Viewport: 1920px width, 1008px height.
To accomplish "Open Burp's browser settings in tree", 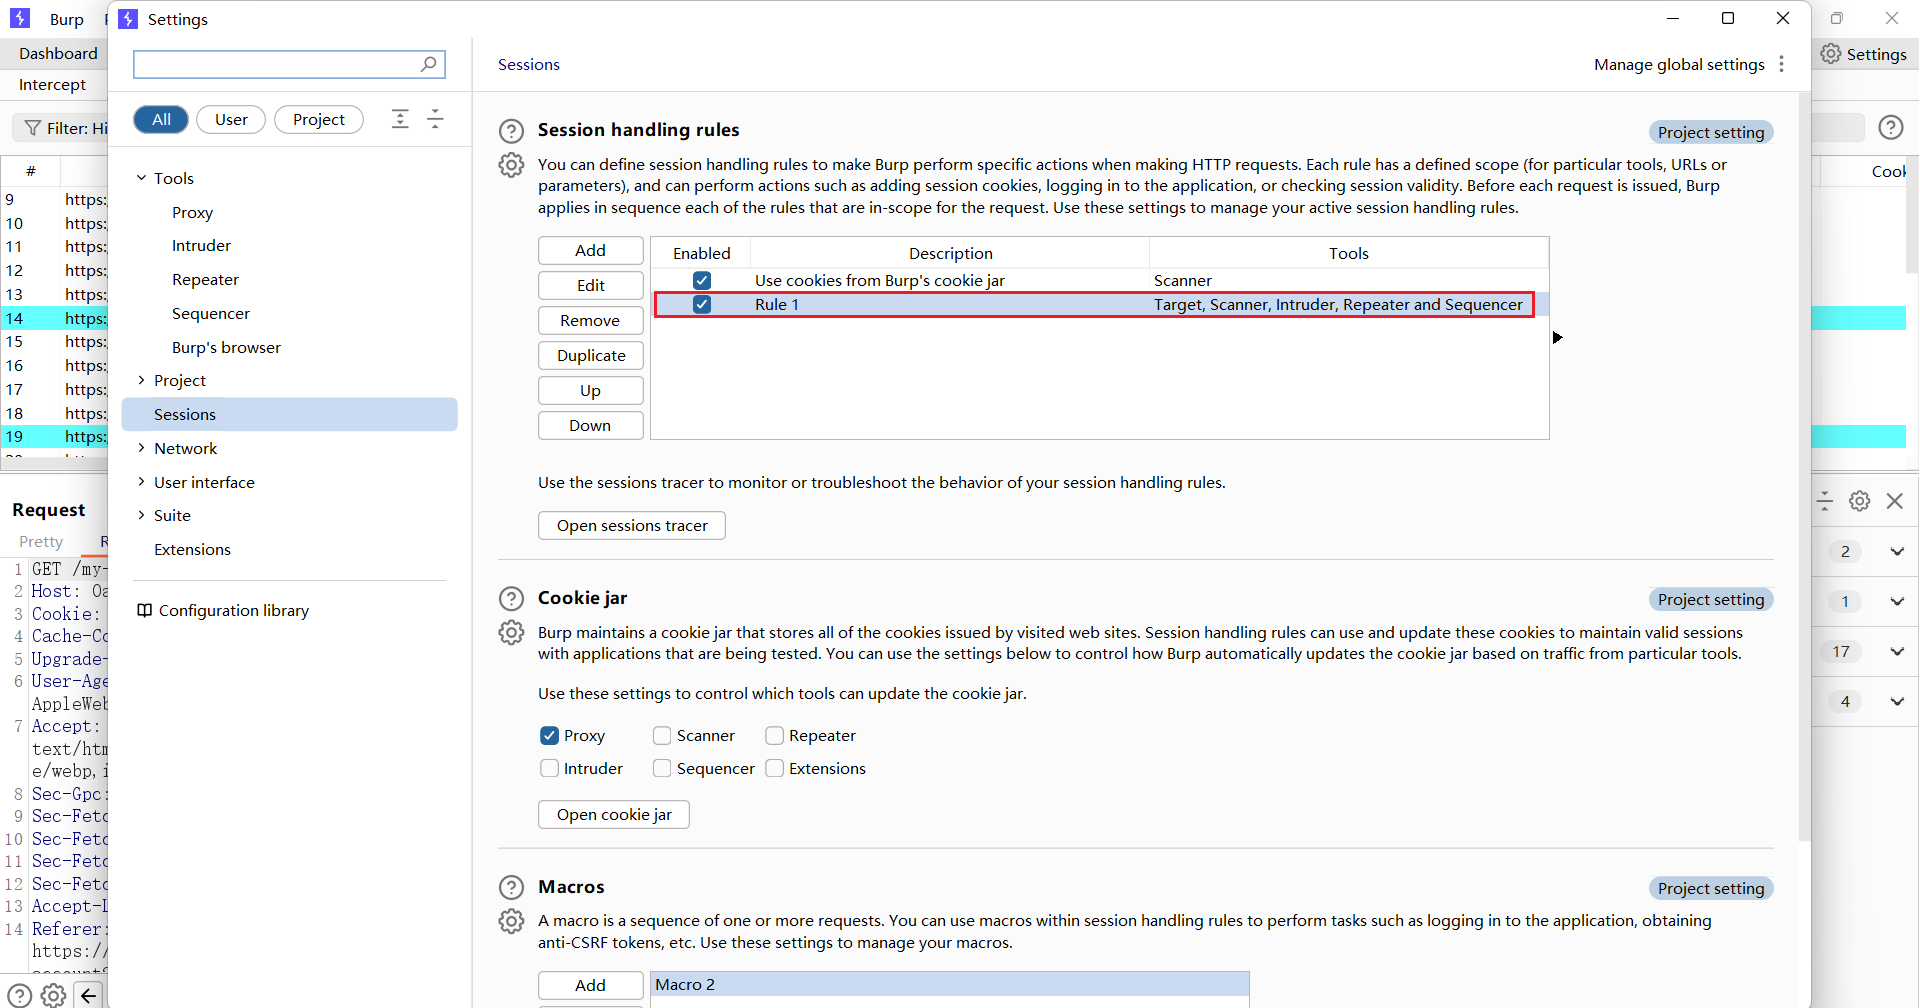I will (x=226, y=347).
